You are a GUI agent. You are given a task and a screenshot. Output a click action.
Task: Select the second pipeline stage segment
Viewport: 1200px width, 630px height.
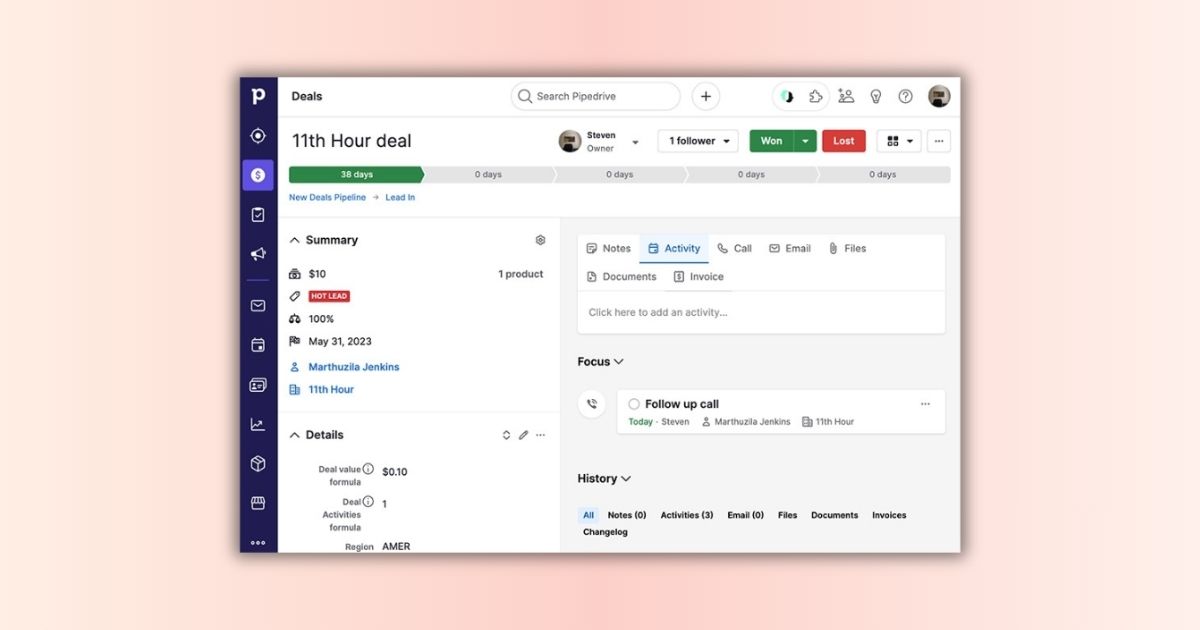(488, 175)
